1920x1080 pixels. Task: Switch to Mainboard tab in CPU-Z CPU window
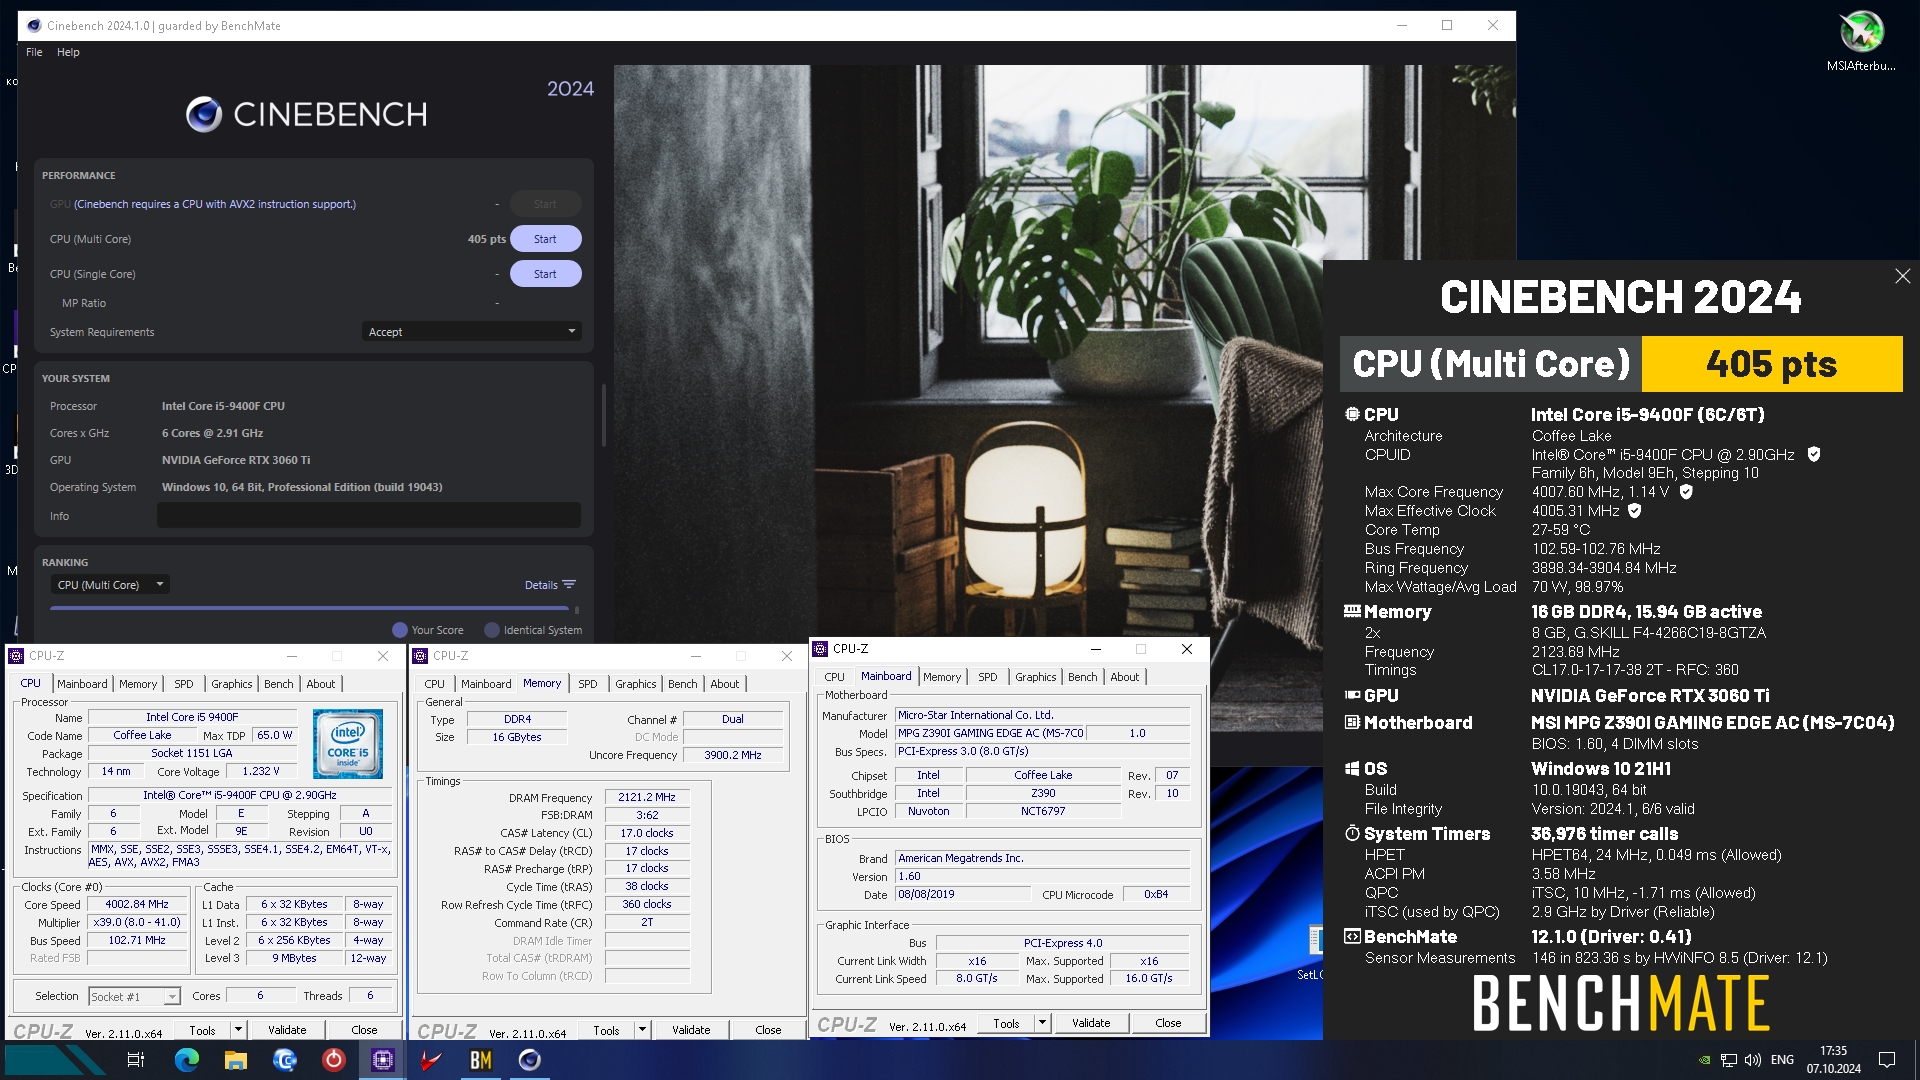(x=82, y=684)
